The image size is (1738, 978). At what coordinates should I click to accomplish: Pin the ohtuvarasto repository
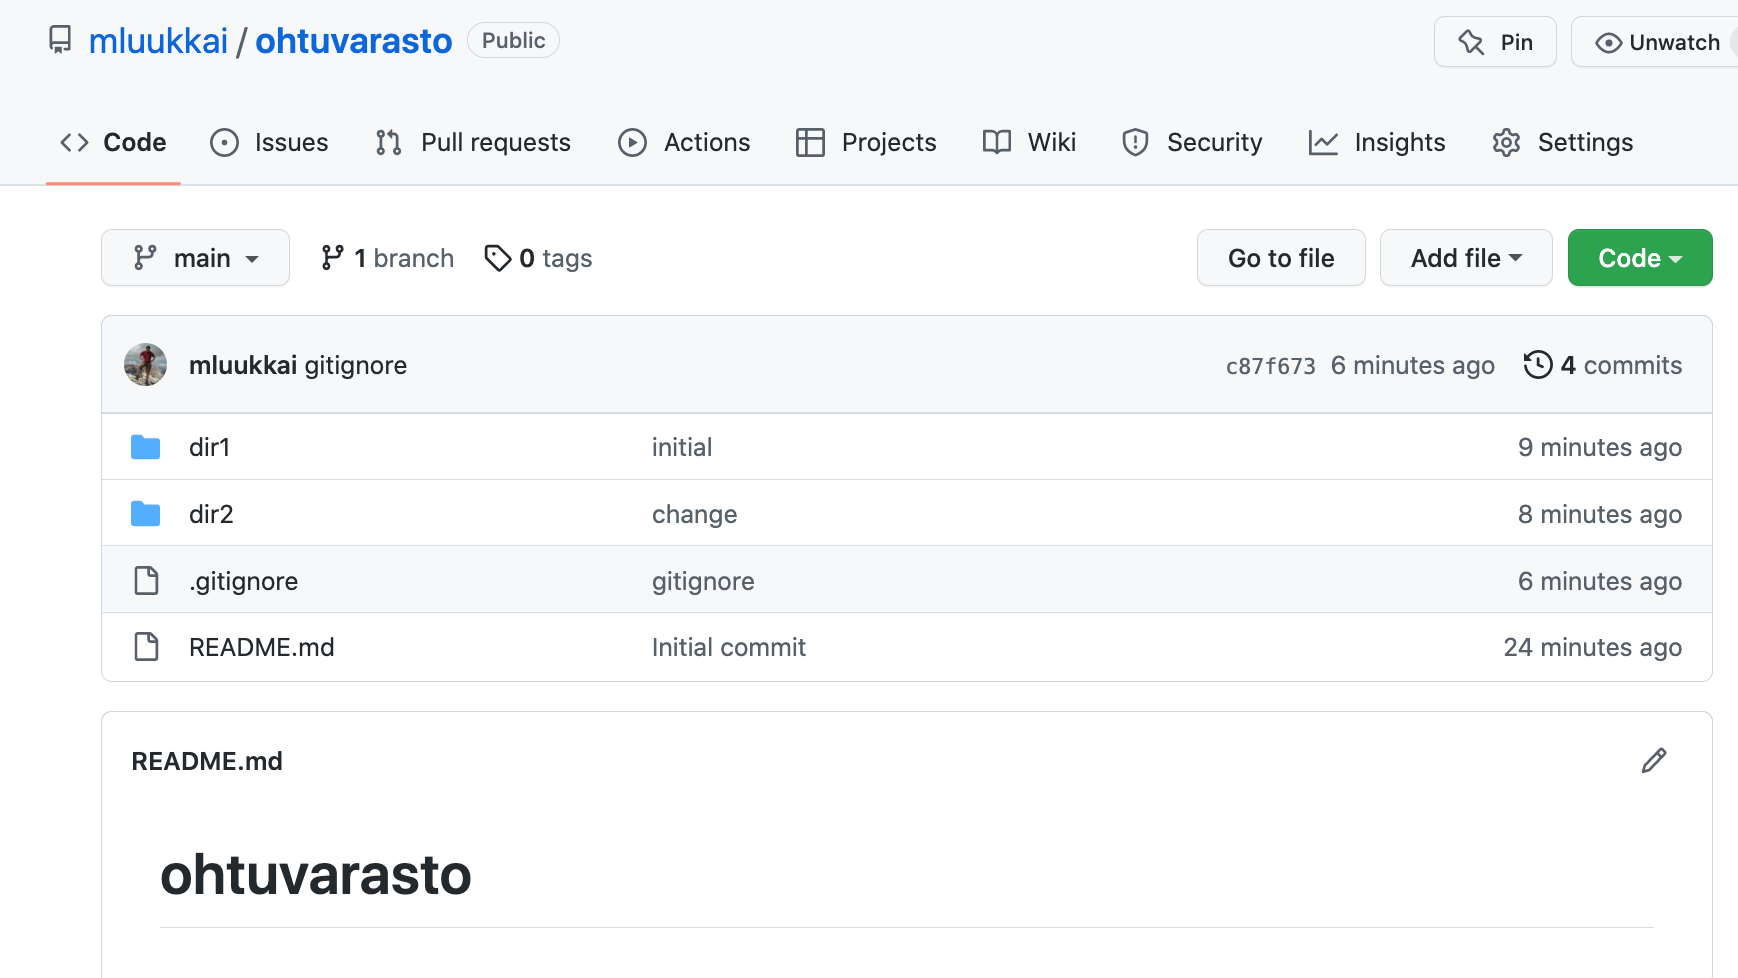(1495, 42)
